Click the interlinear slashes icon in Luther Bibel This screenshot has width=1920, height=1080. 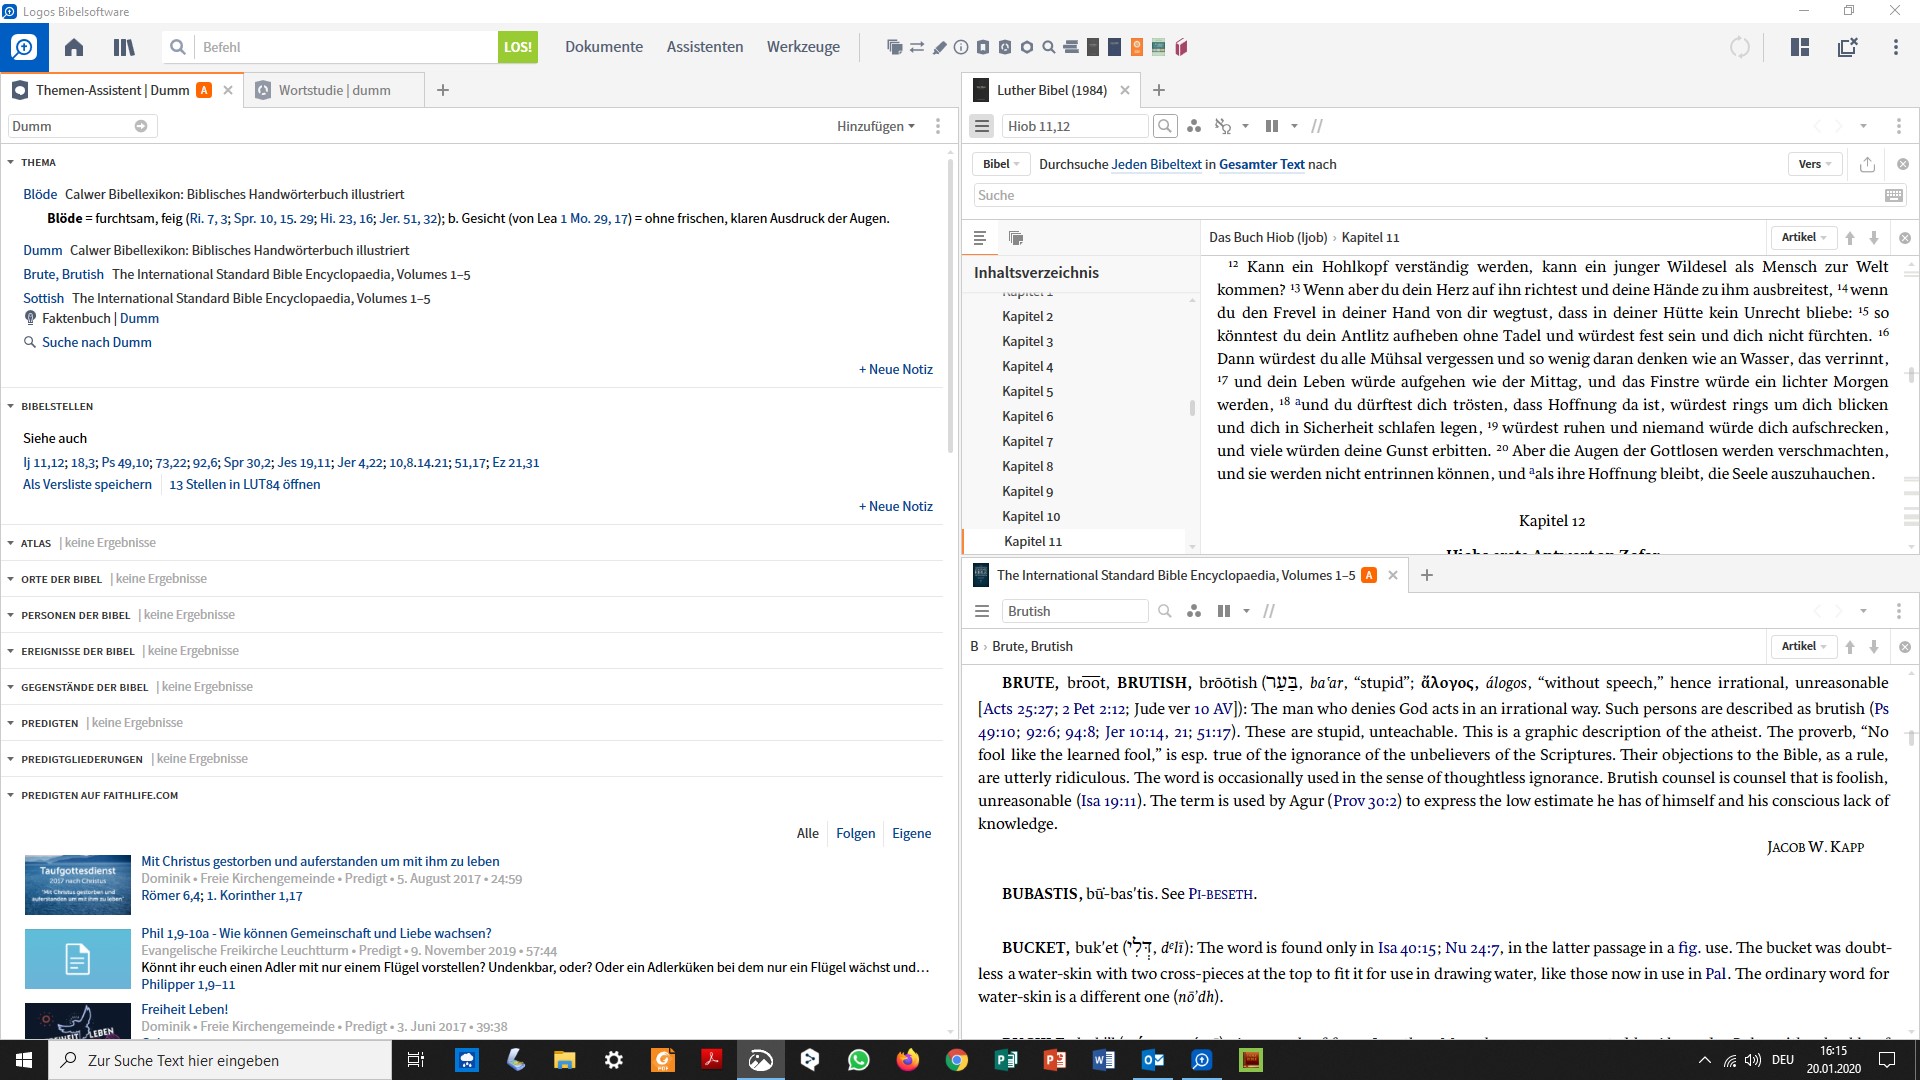tap(1317, 126)
